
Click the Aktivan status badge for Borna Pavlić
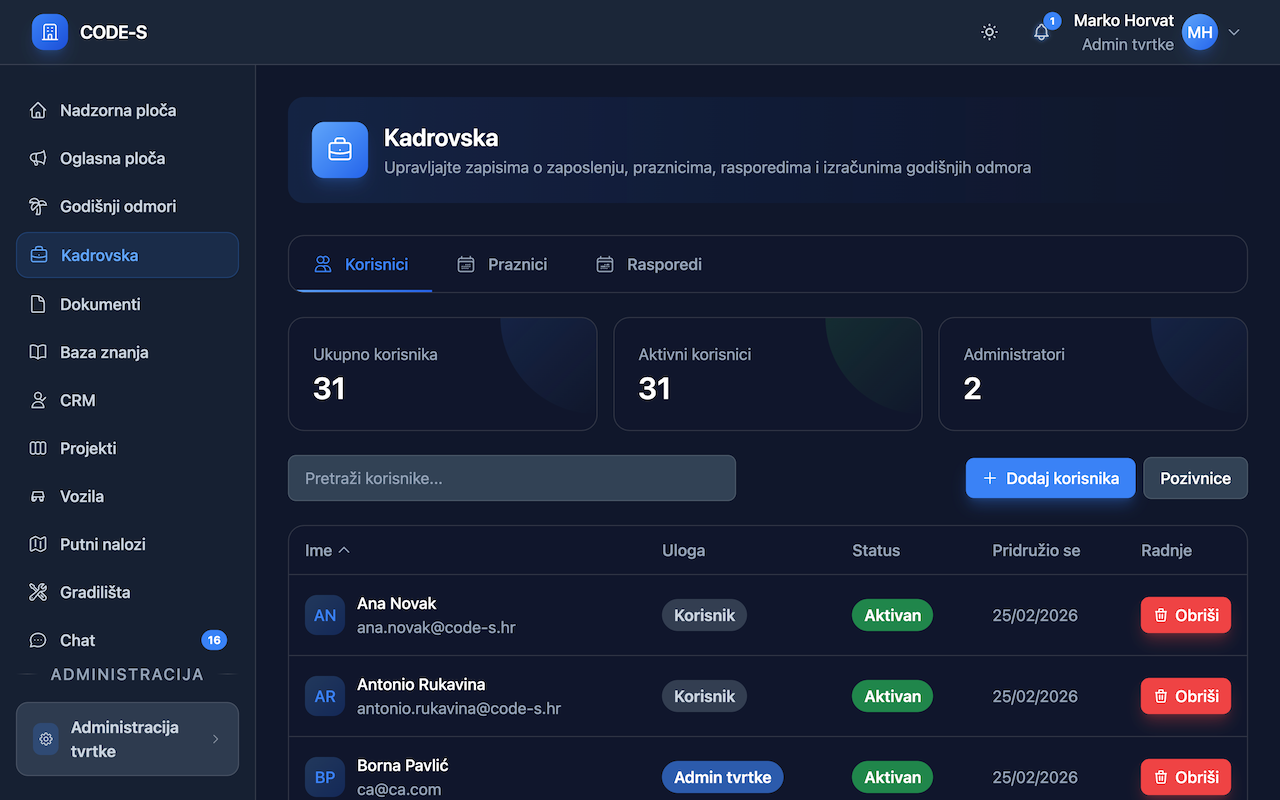(x=892, y=777)
